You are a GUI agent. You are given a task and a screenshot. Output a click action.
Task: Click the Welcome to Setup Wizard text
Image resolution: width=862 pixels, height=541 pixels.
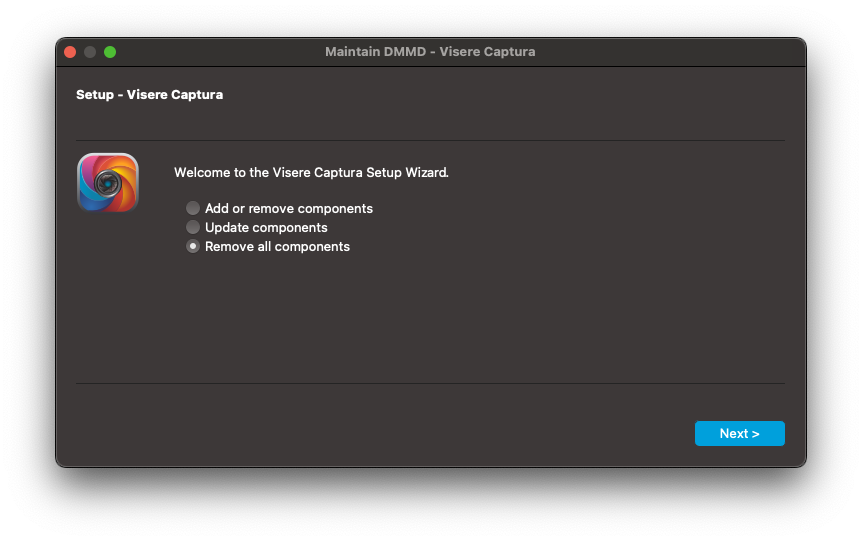click(x=311, y=173)
